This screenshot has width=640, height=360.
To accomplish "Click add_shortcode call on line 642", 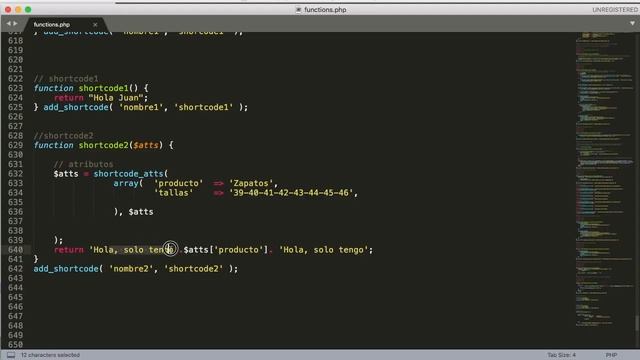I will [66, 269].
